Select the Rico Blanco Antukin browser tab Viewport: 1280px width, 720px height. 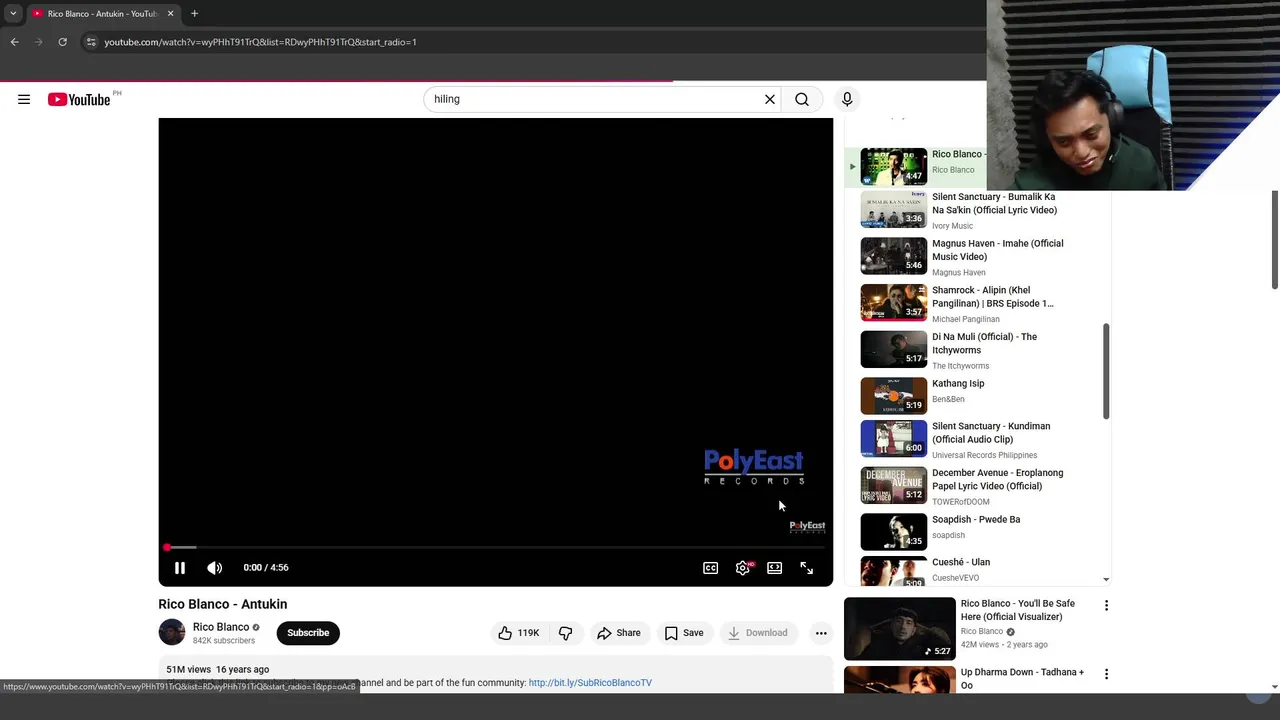(102, 14)
